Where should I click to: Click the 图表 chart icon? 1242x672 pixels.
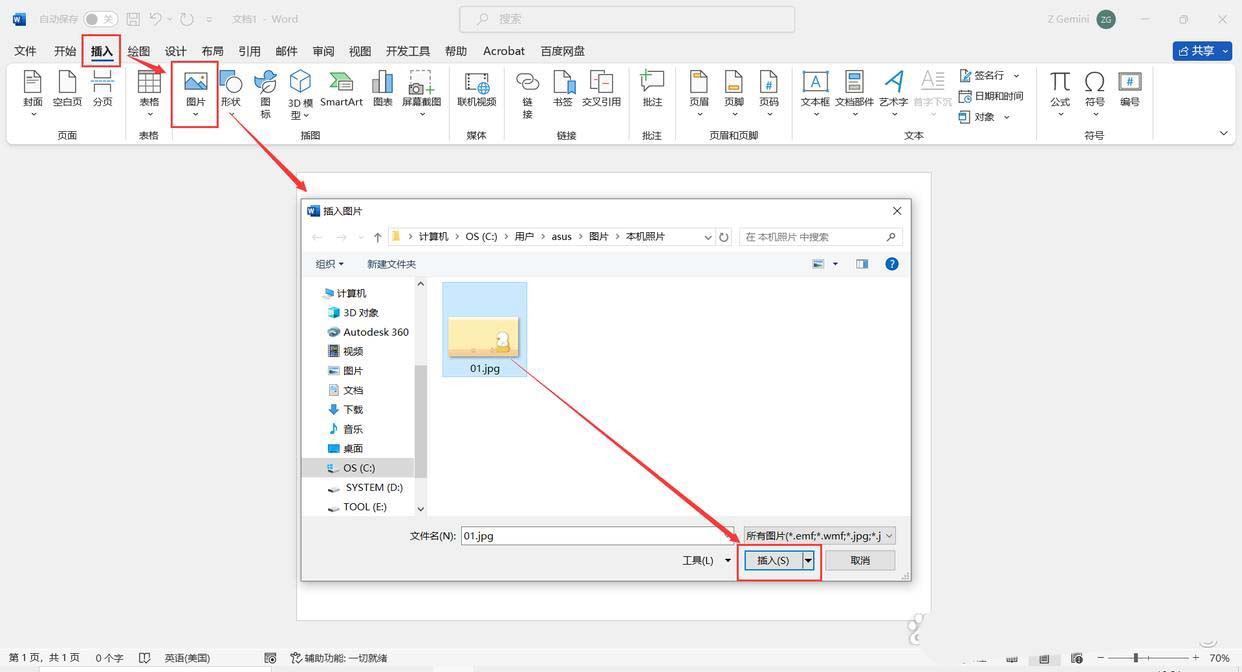(x=382, y=88)
